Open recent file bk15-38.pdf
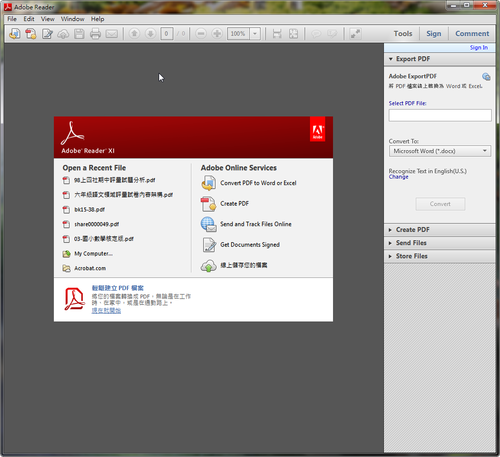Image resolution: width=500 pixels, height=457 pixels. point(89,210)
